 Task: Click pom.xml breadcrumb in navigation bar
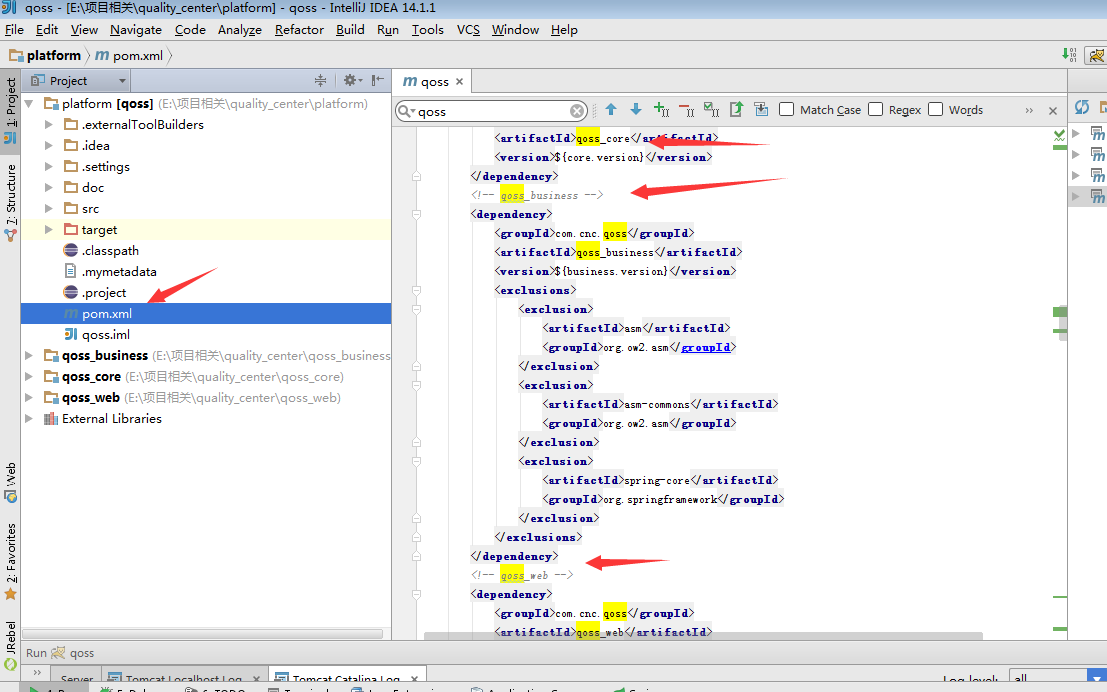point(129,55)
